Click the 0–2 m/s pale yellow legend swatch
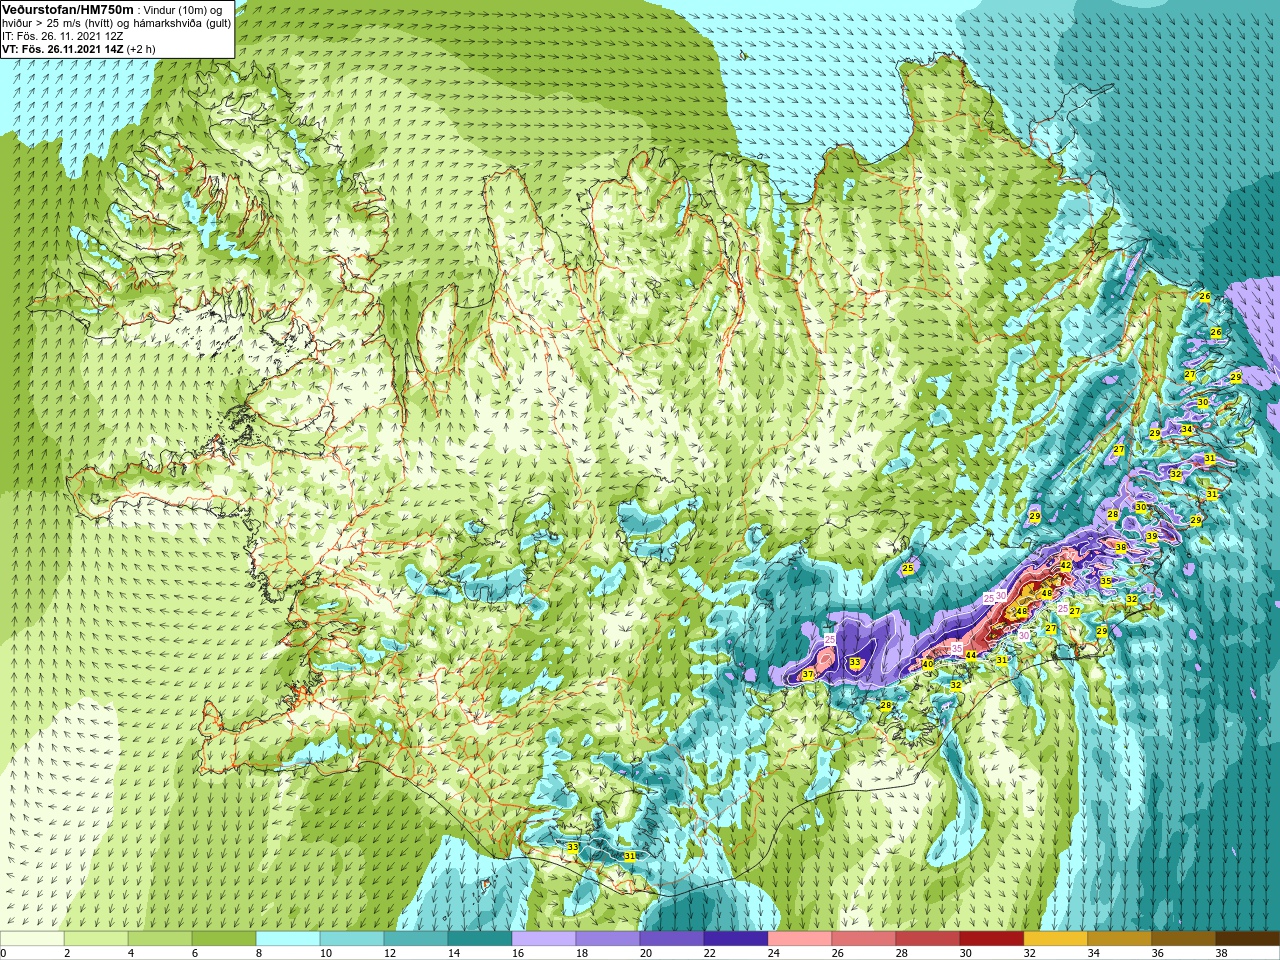 (x=32, y=939)
